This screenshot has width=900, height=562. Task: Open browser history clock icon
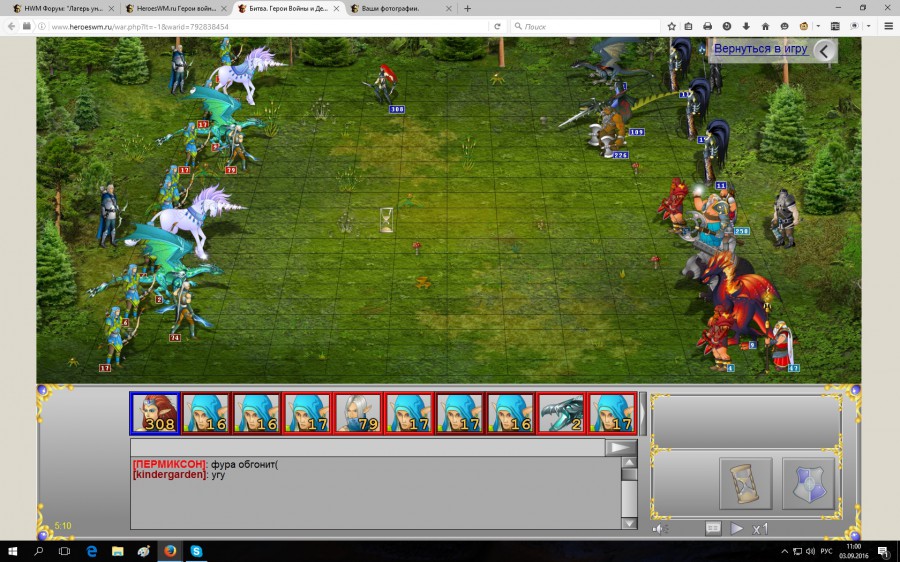[x=727, y=26]
